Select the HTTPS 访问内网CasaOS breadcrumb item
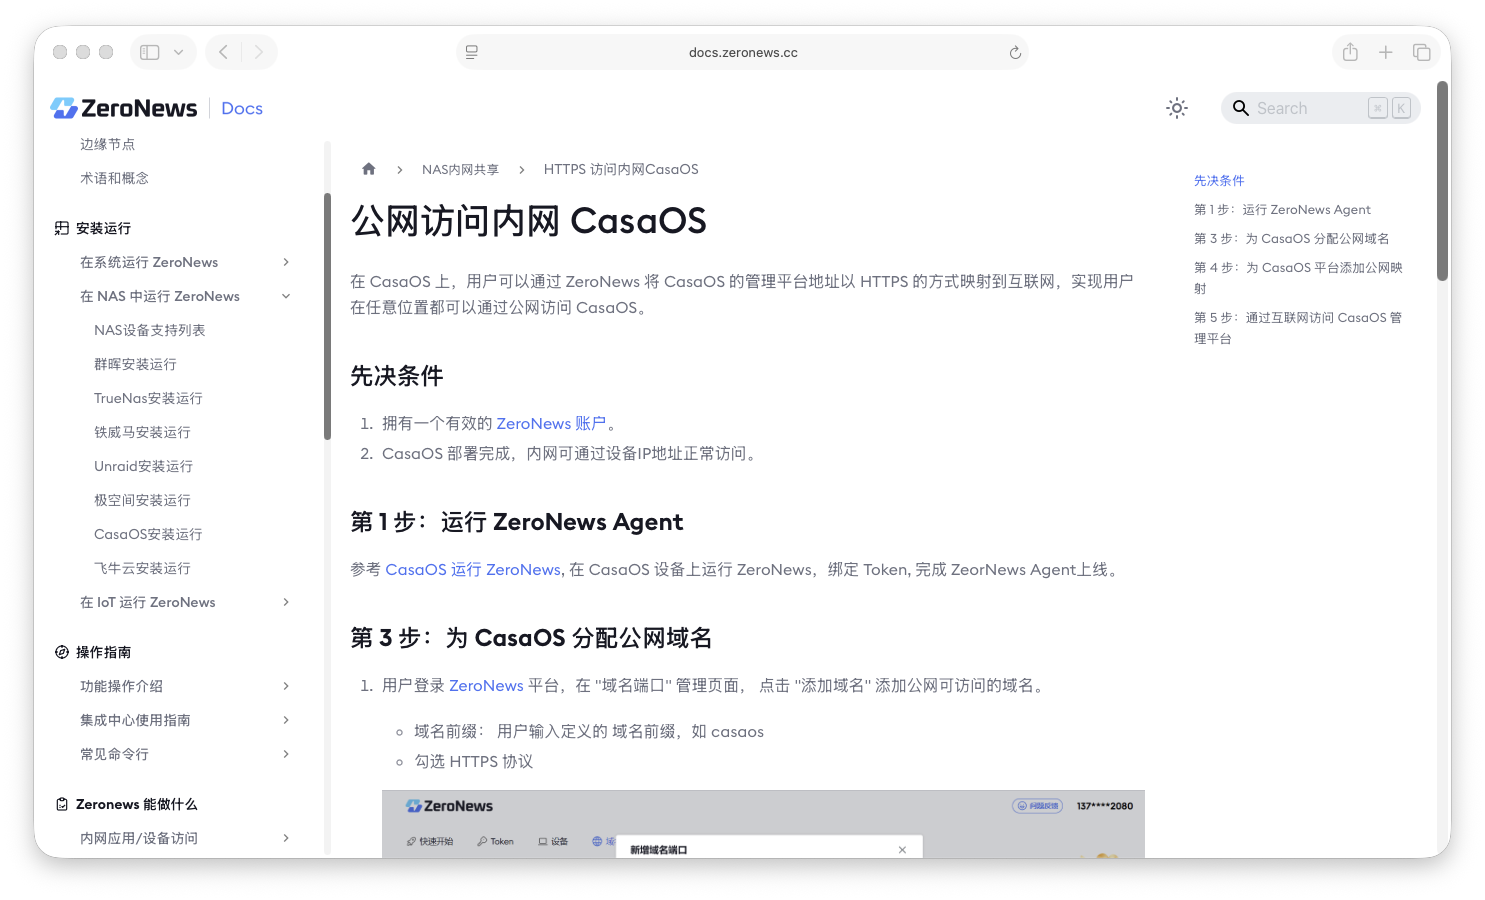Screen dimensions: 1485x900 (x=620, y=168)
